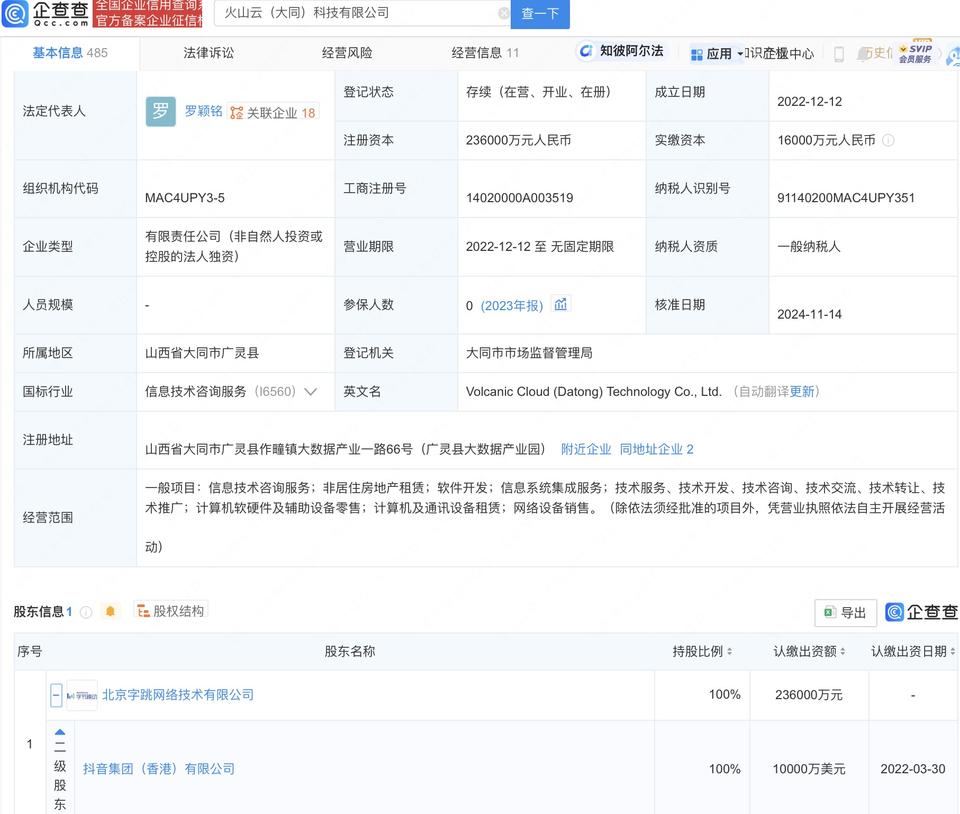
Task: Expand the 信息技术咨询服务 industry chevron
Action: pyautogui.click(x=311, y=392)
